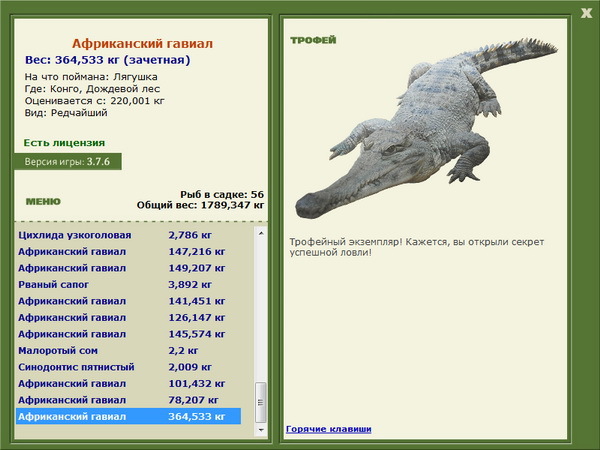The height and width of the screenshot is (450, 600).
Task: Click the Вид: Редчайший line
Action: pyautogui.click(x=66, y=113)
